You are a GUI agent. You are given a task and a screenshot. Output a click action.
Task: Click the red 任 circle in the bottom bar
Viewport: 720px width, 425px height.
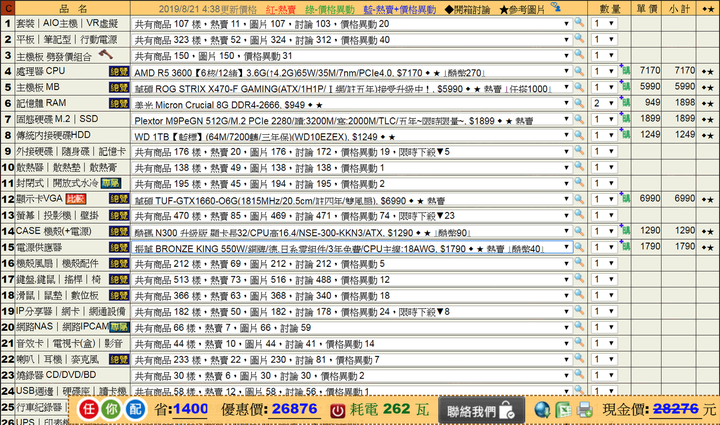(88, 409)
